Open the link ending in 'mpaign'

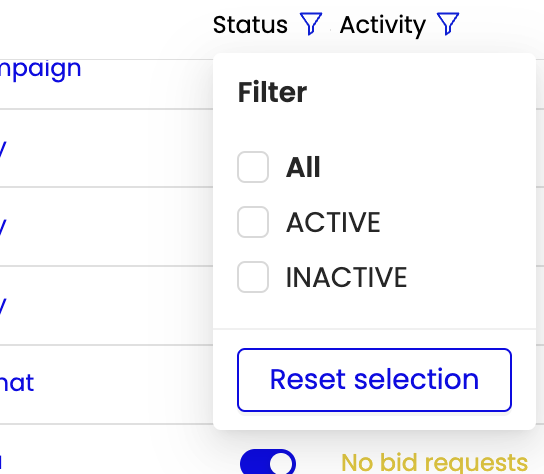(x=40, y=69)
